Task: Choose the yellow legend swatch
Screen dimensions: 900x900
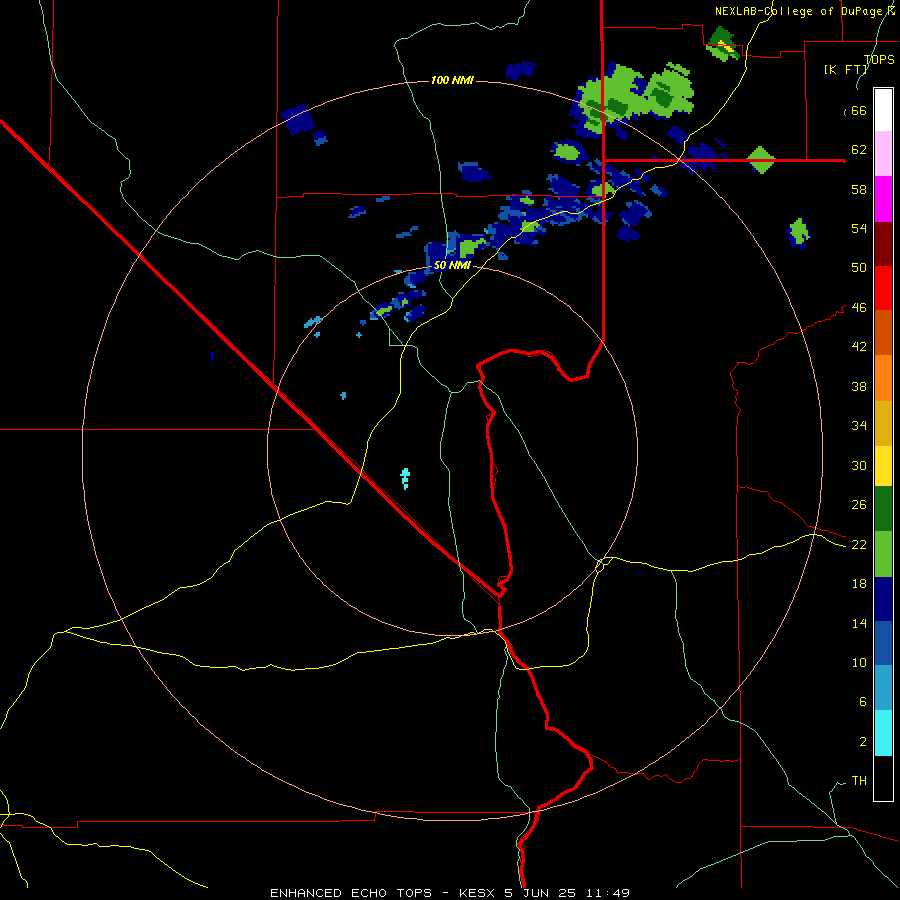Action: coord(883,466)
